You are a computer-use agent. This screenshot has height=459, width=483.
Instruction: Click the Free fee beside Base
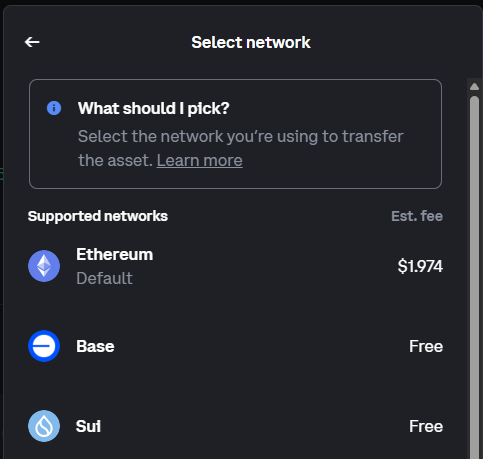pyautogui.click(x=426, y=346)
